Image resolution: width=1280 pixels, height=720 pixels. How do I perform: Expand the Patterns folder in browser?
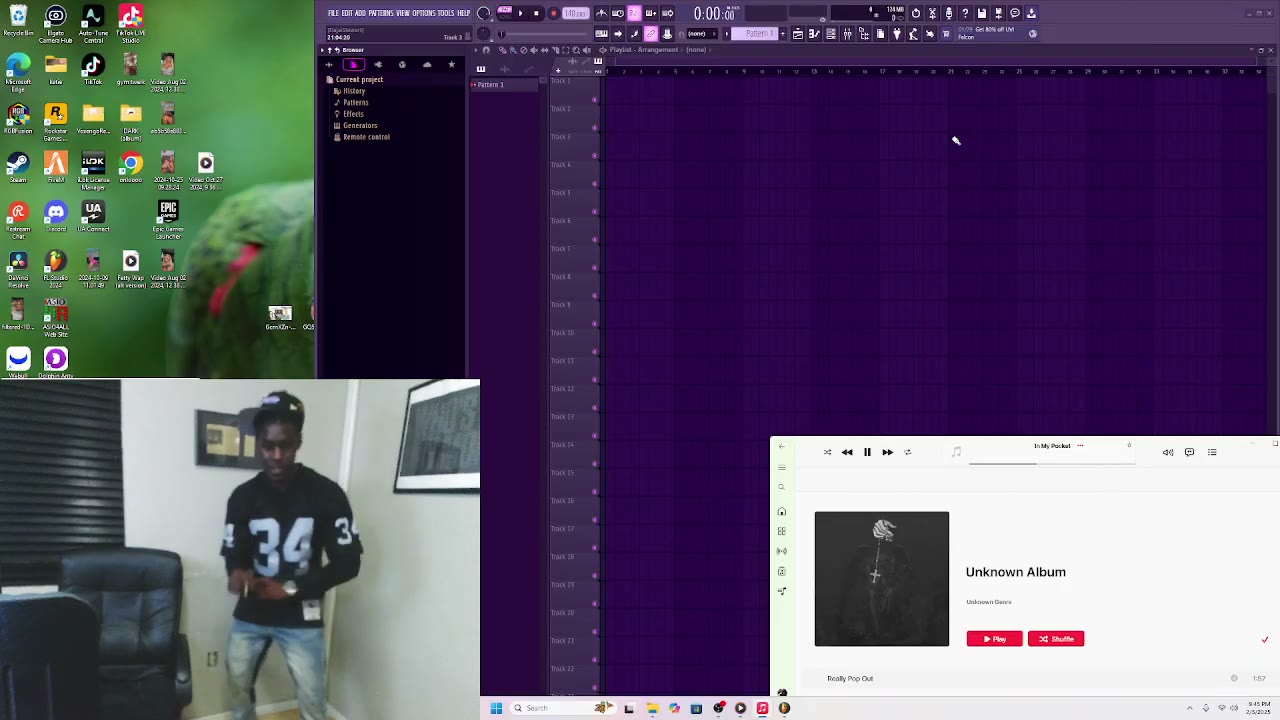(x=355, y=102)
